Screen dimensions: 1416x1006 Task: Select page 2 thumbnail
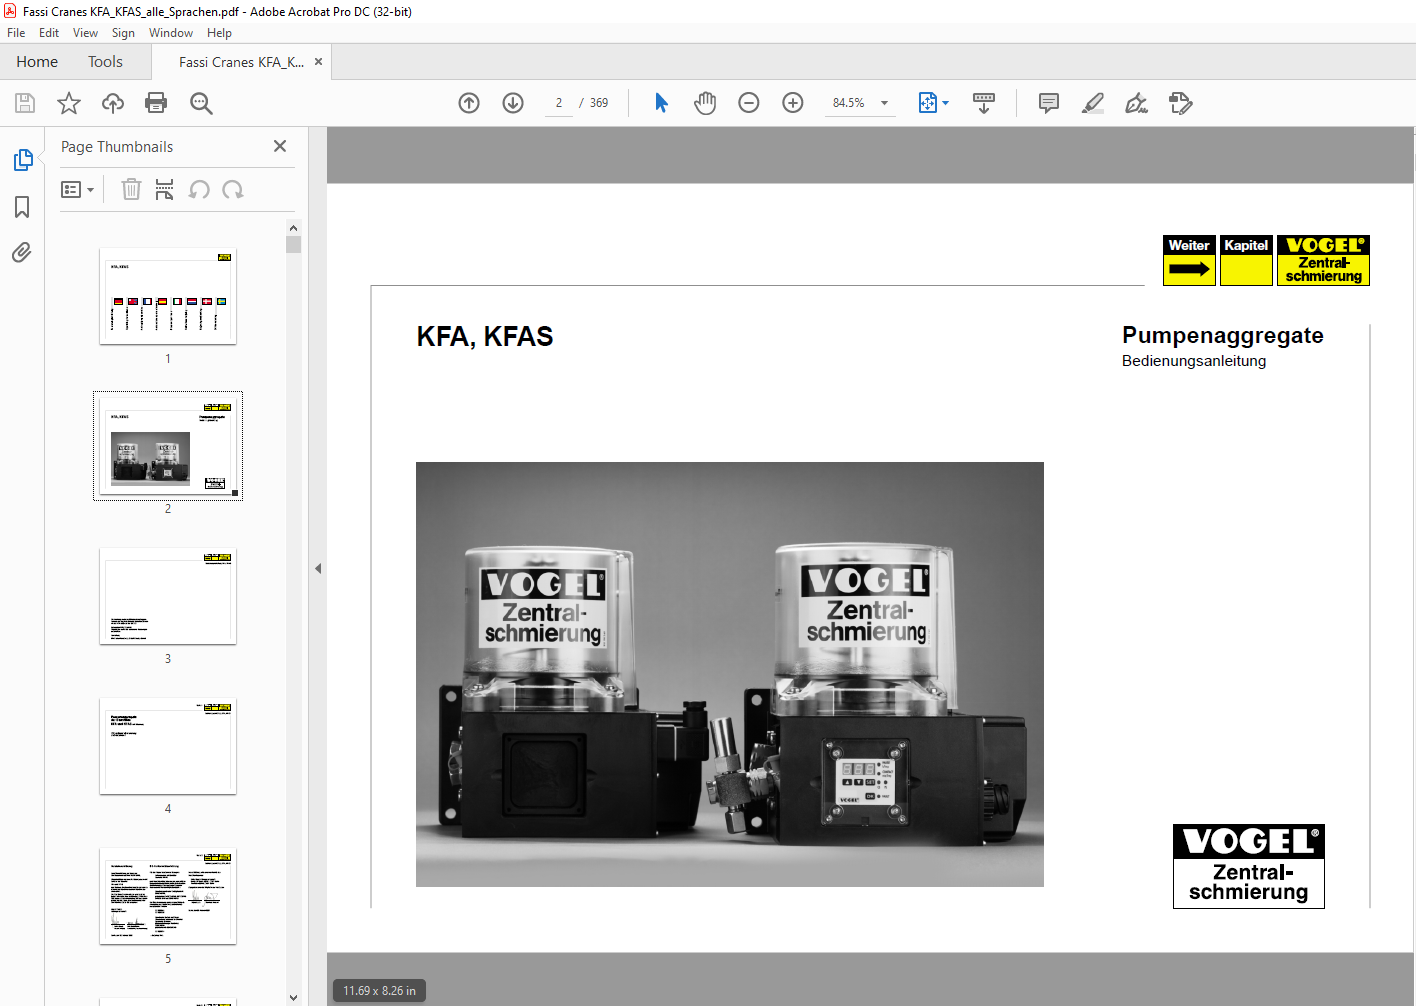[x=168, y=446]
